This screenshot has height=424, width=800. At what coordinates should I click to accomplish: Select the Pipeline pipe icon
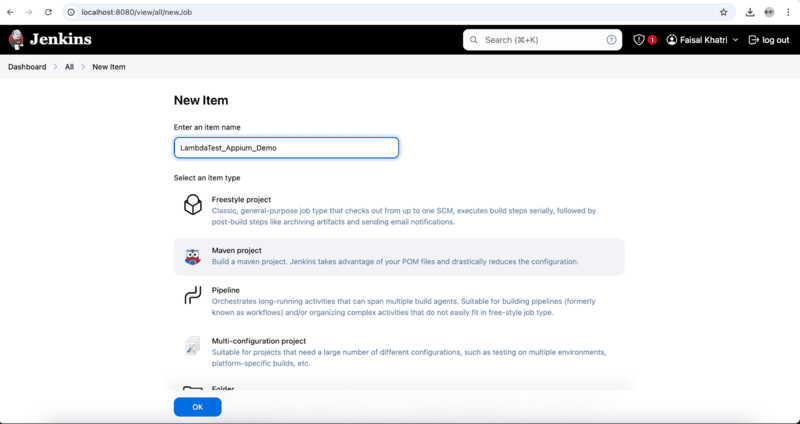(x=192, y=296)
